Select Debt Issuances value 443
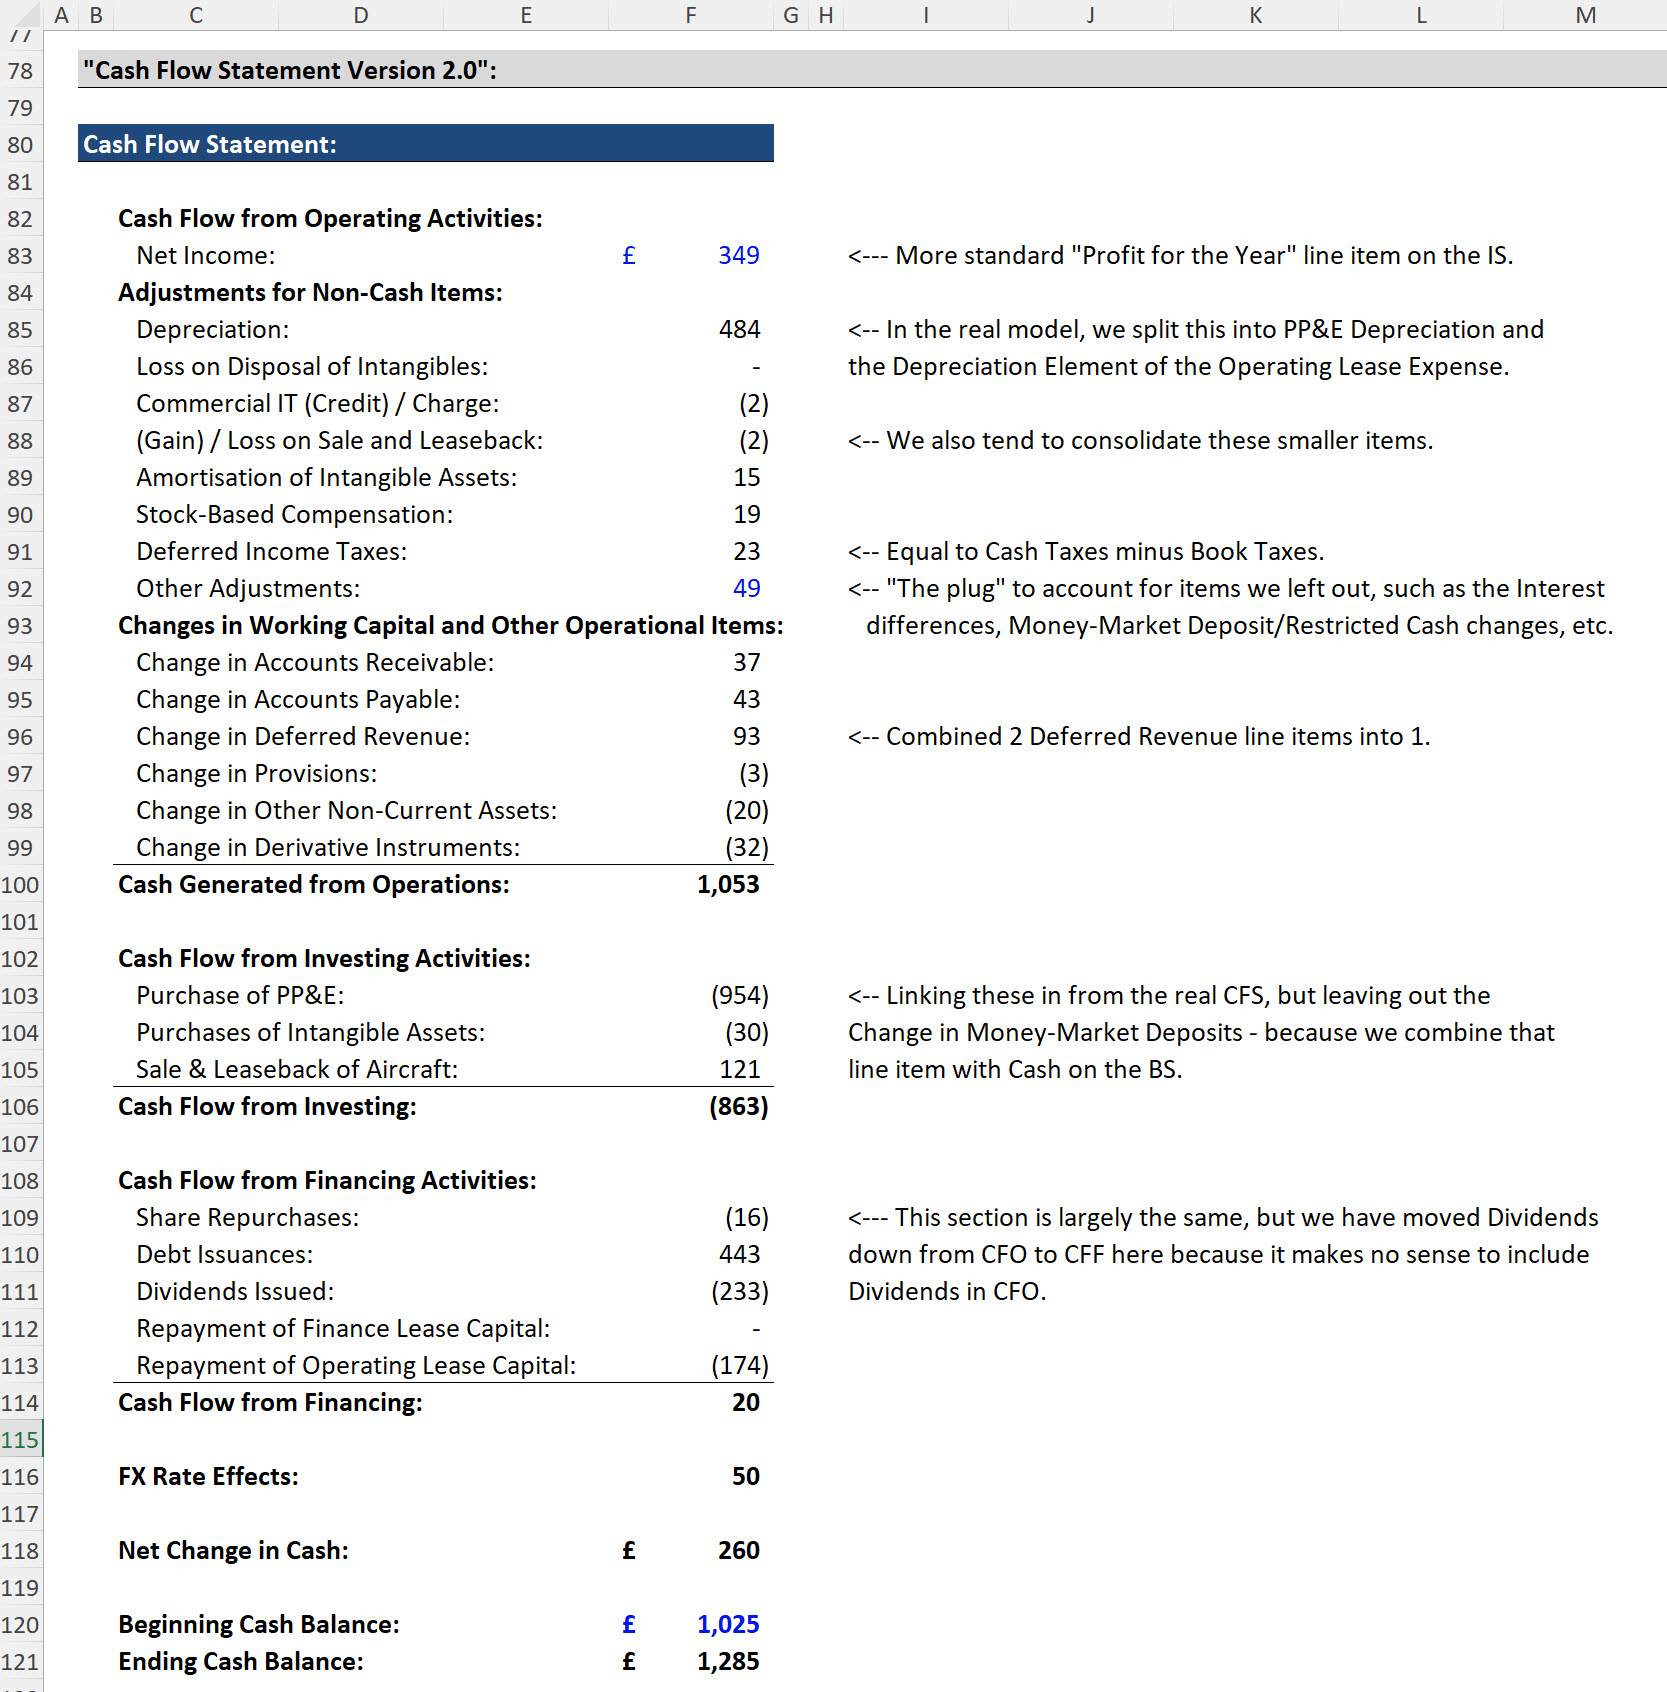Screen dimensions: 1667x1692 [740, 1255]
